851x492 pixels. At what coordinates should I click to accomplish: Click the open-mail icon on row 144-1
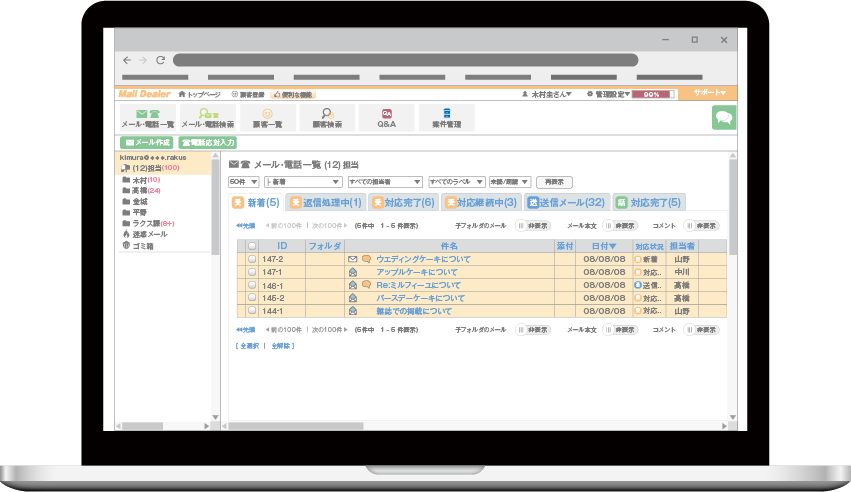(x=353, y=311)
